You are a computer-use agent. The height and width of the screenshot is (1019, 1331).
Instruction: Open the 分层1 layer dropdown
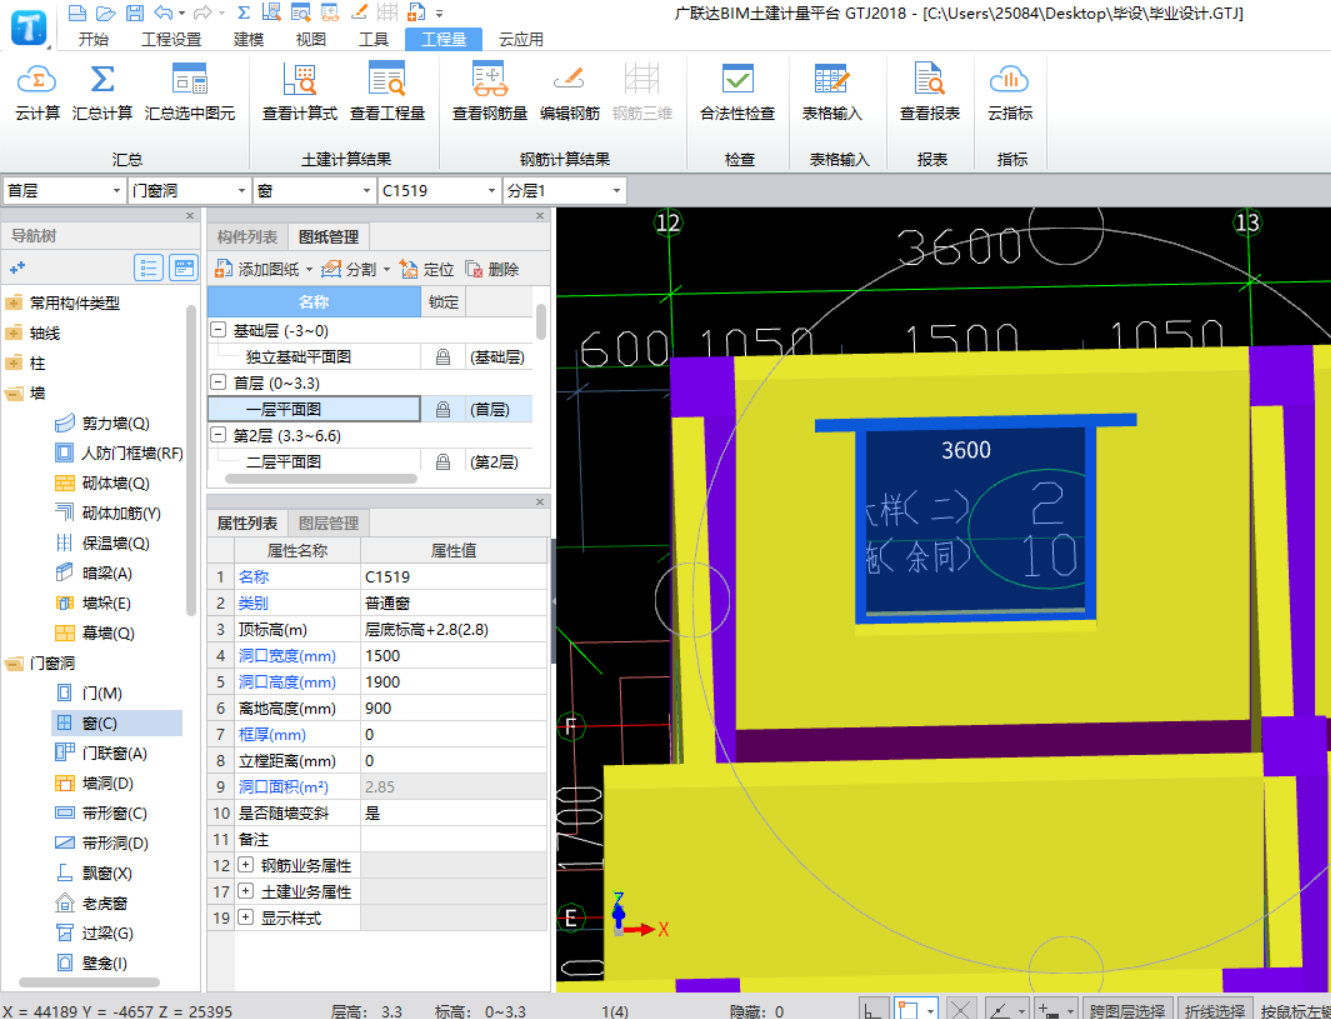click(564, 190)
